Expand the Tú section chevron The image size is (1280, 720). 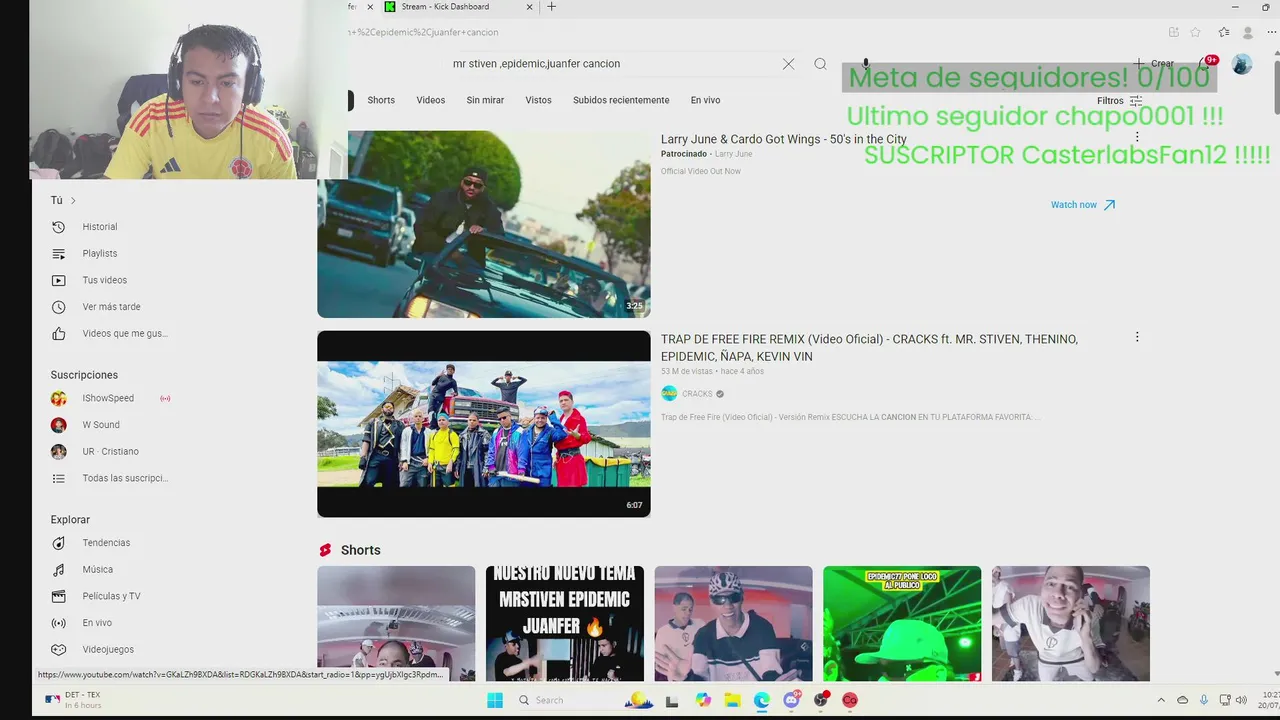pyautogui.click(x=73, y=201)
